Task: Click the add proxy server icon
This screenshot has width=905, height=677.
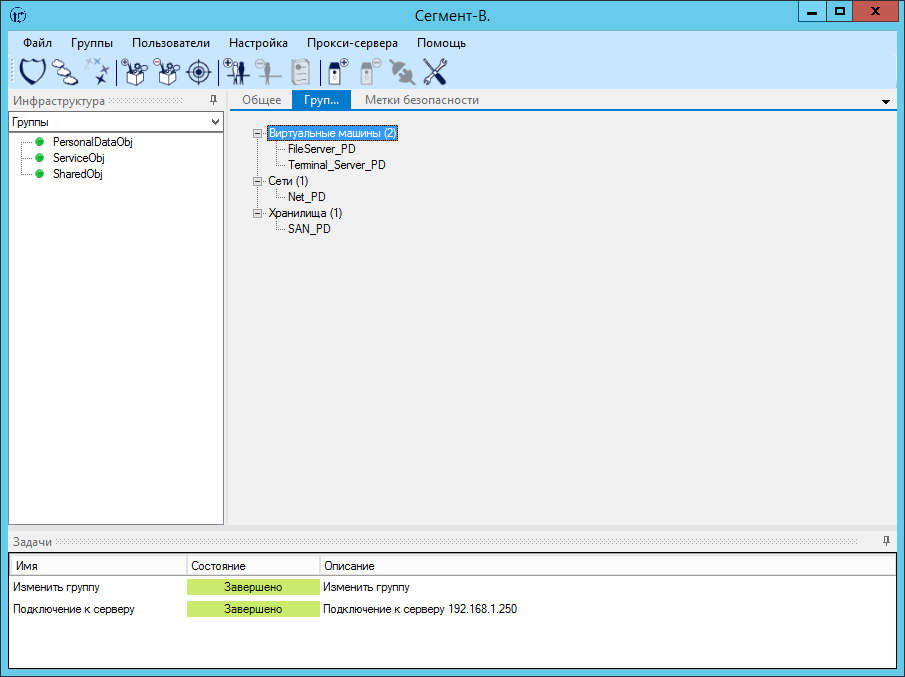Action: pyautogui.click(x=337, y=72)
